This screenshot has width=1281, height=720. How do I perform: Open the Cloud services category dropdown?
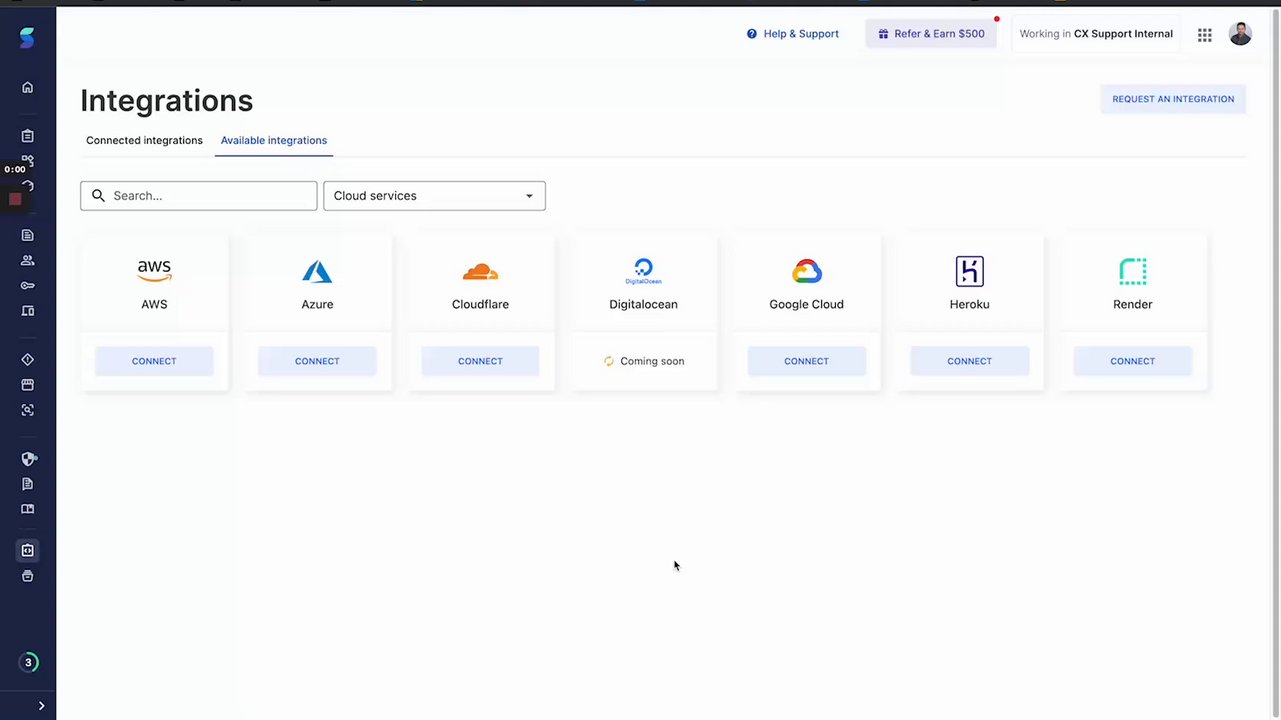[434, 196]
